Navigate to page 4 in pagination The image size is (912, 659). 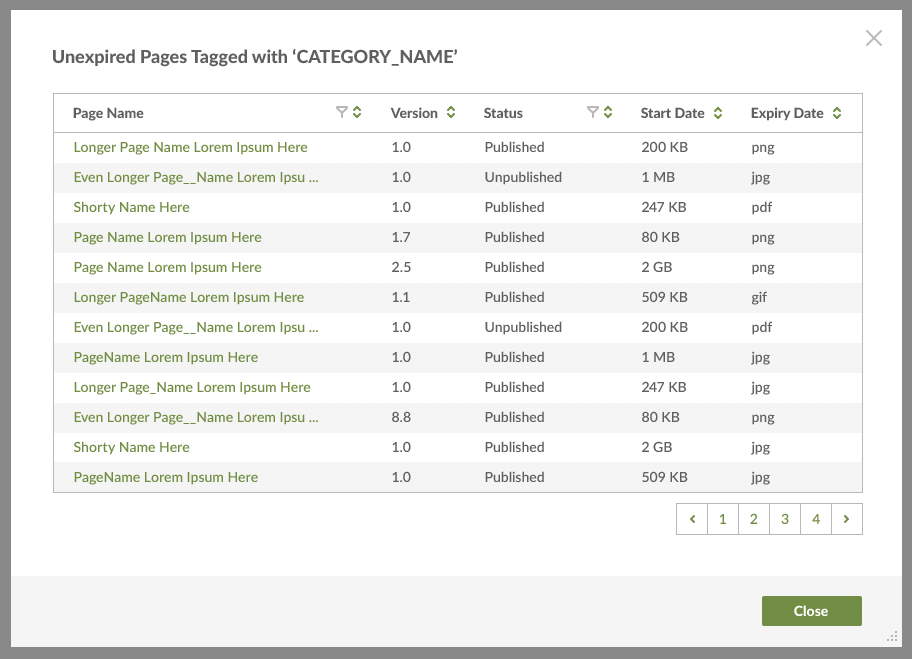tap(816, 519)
